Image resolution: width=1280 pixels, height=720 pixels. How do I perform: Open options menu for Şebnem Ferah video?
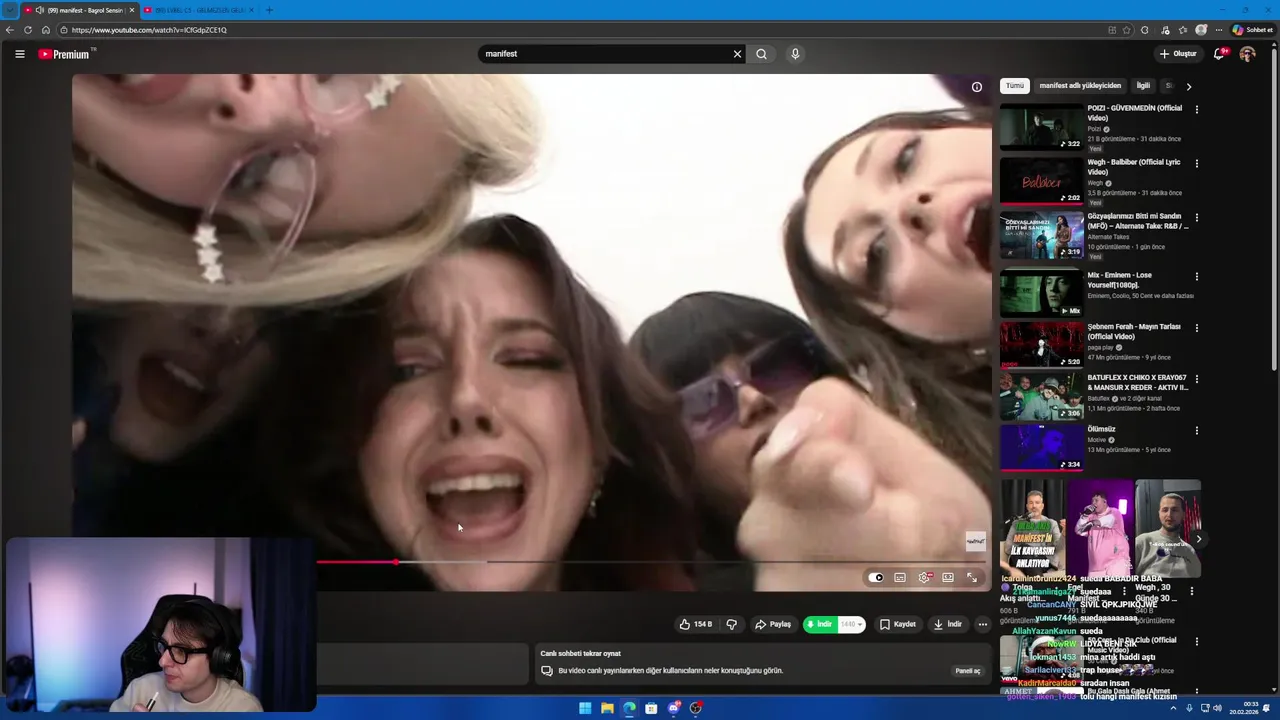[1197, 329]
